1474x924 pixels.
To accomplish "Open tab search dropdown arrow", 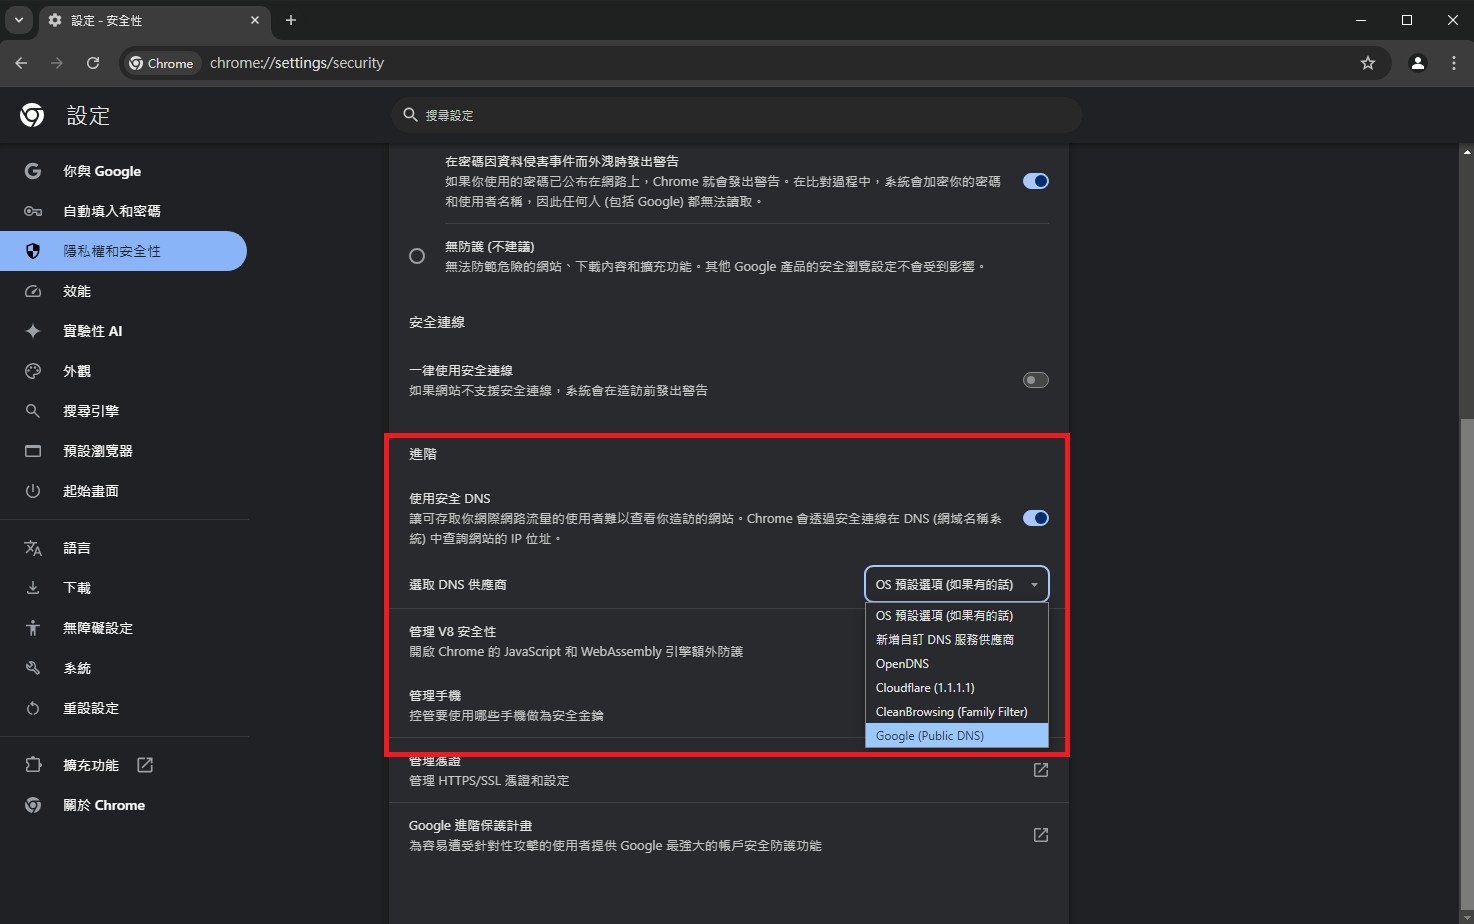I will 19,20.
